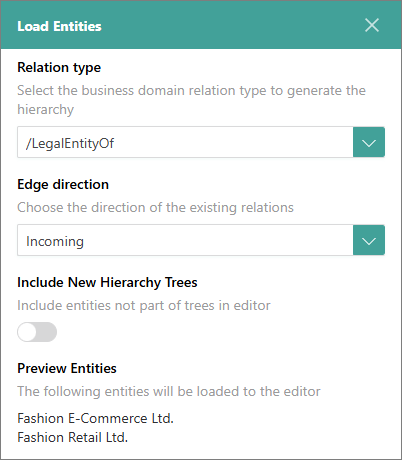Toggle Include New Hierarchy Trees switch
The image size is (402, 460).
[37, 332]
